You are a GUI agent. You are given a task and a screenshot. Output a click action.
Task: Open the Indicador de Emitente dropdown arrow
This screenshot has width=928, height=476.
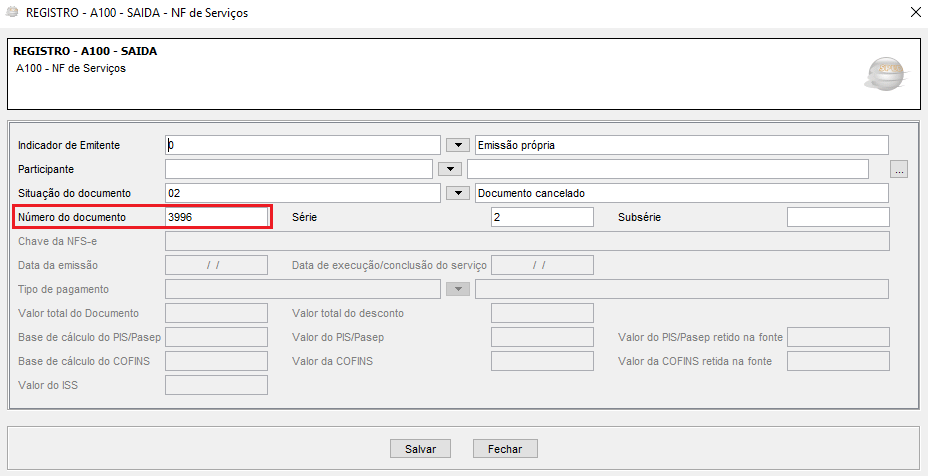(457, 145)
